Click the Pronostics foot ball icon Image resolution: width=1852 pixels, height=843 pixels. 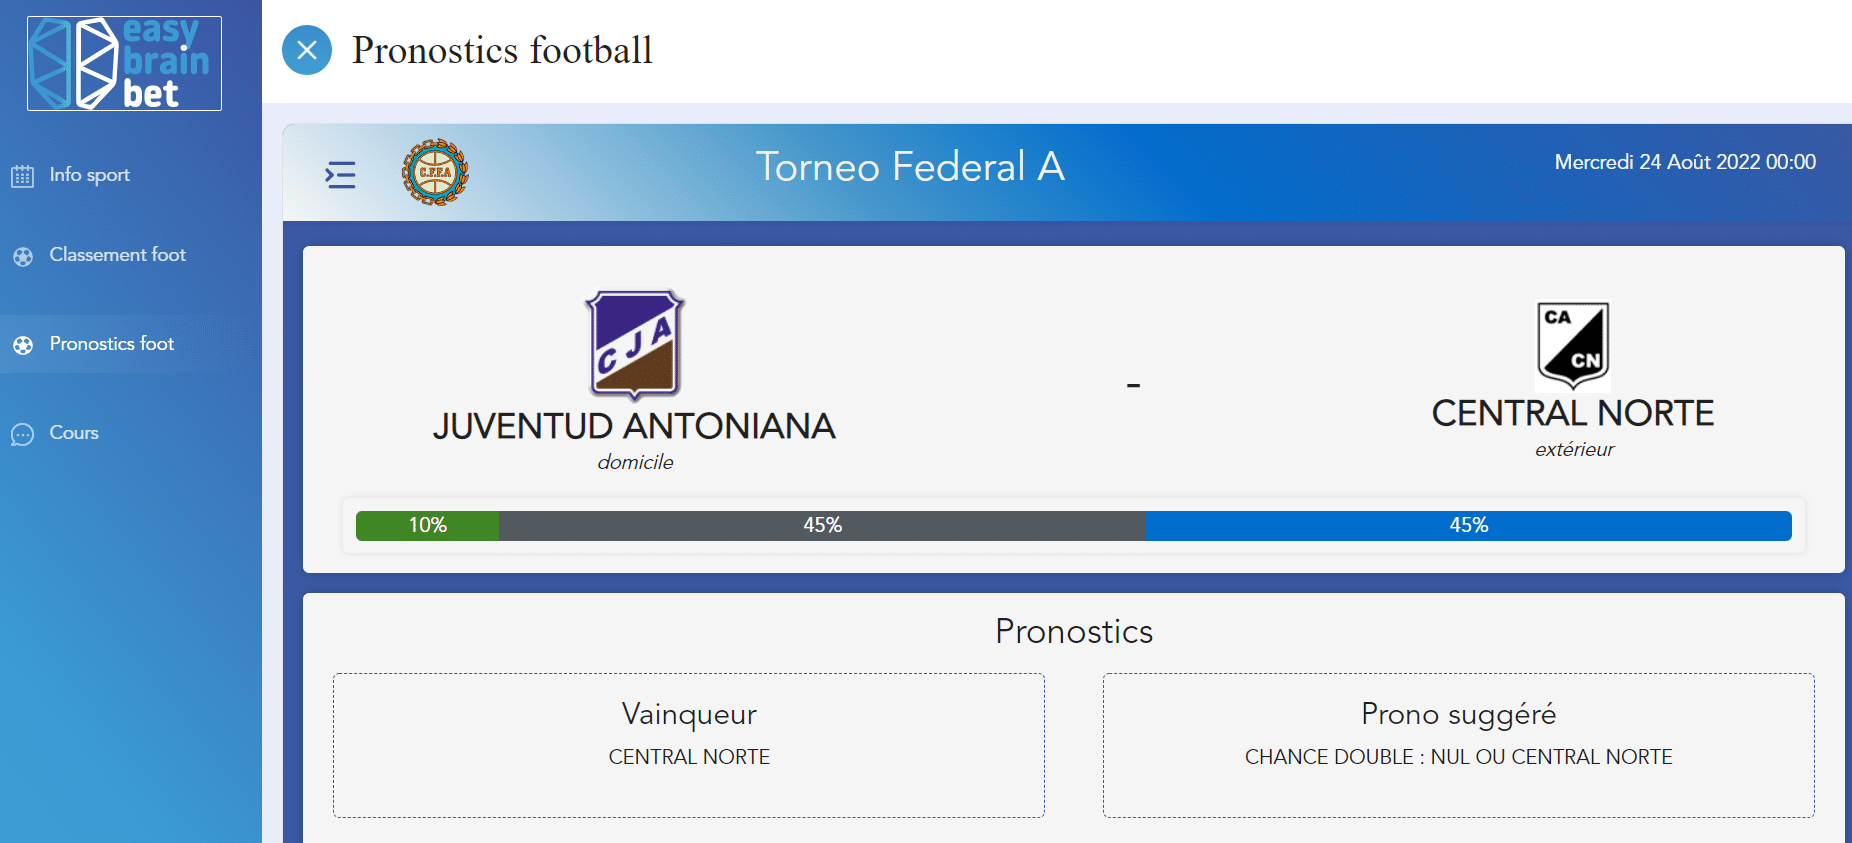pos(23,345)
